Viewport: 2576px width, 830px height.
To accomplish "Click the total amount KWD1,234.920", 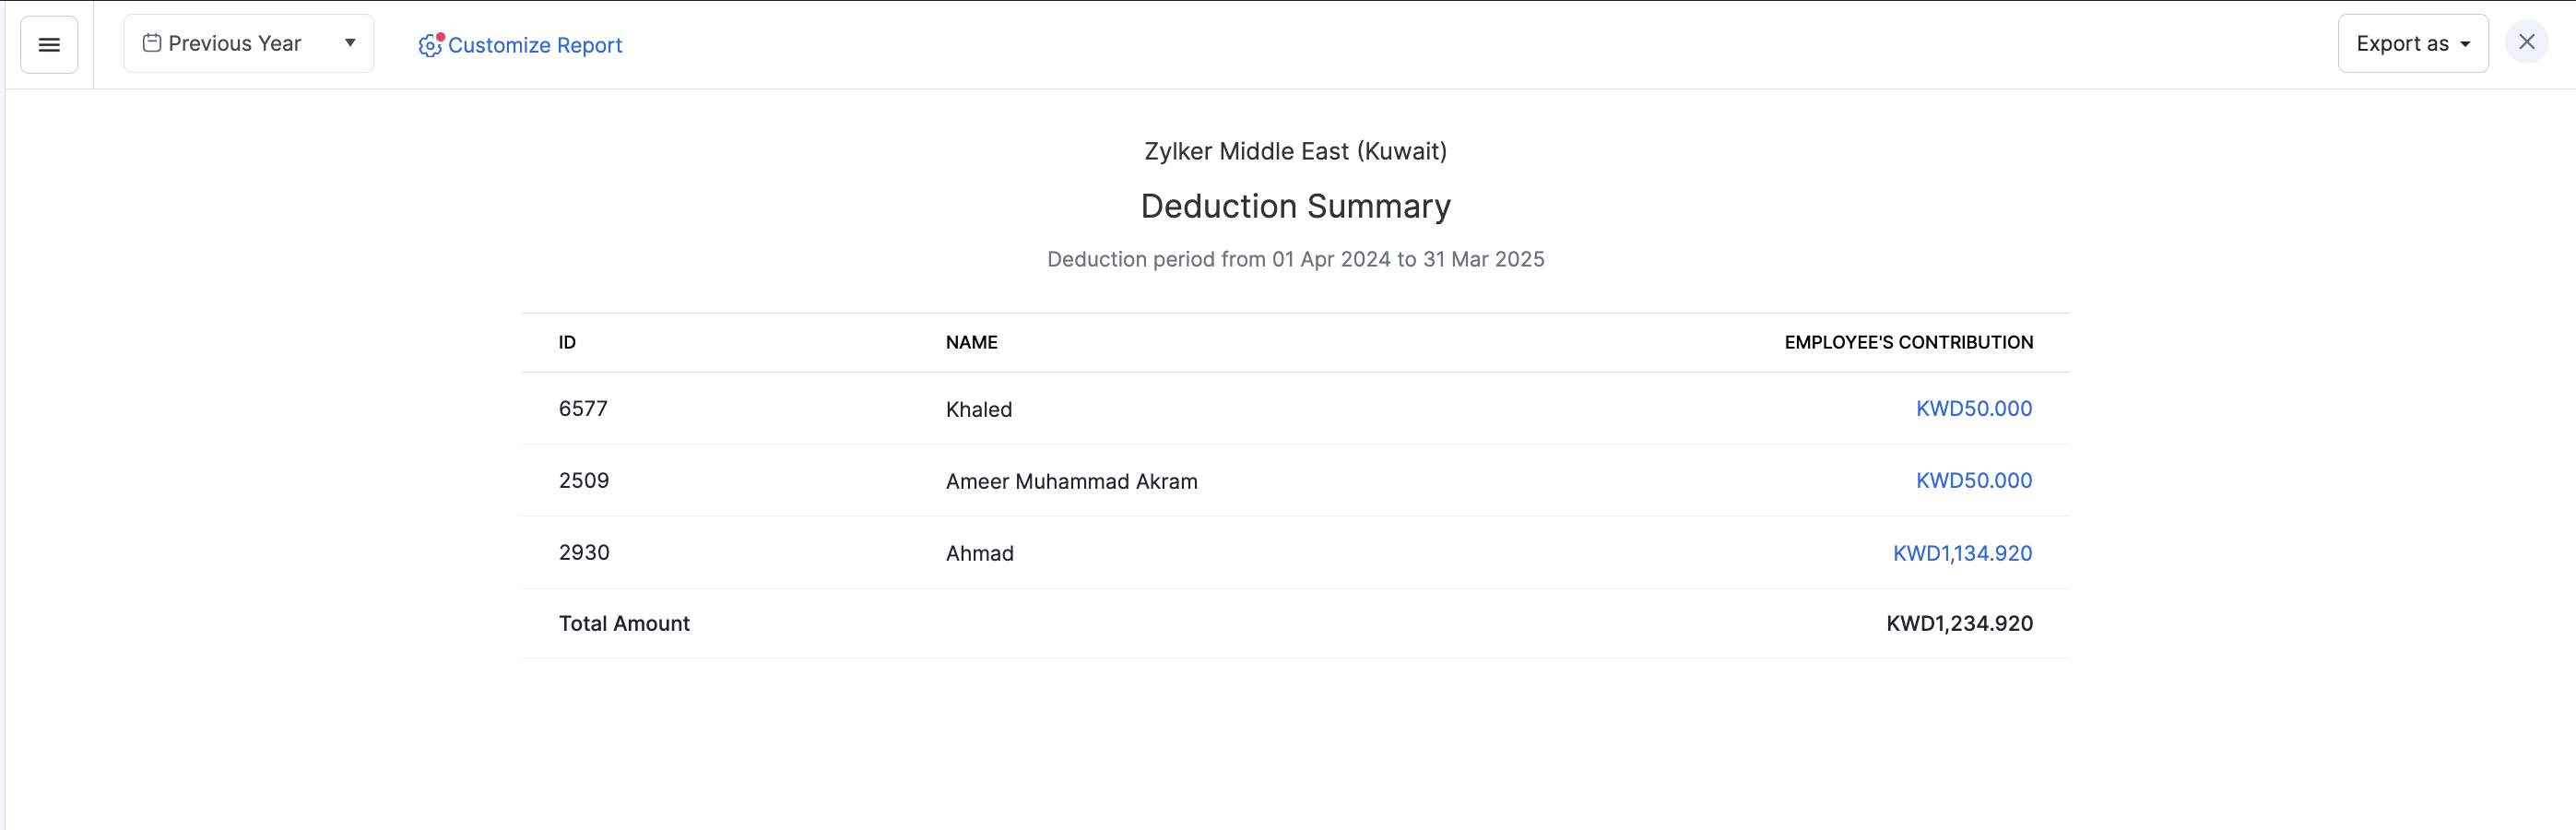I will tap(1958, 623).
